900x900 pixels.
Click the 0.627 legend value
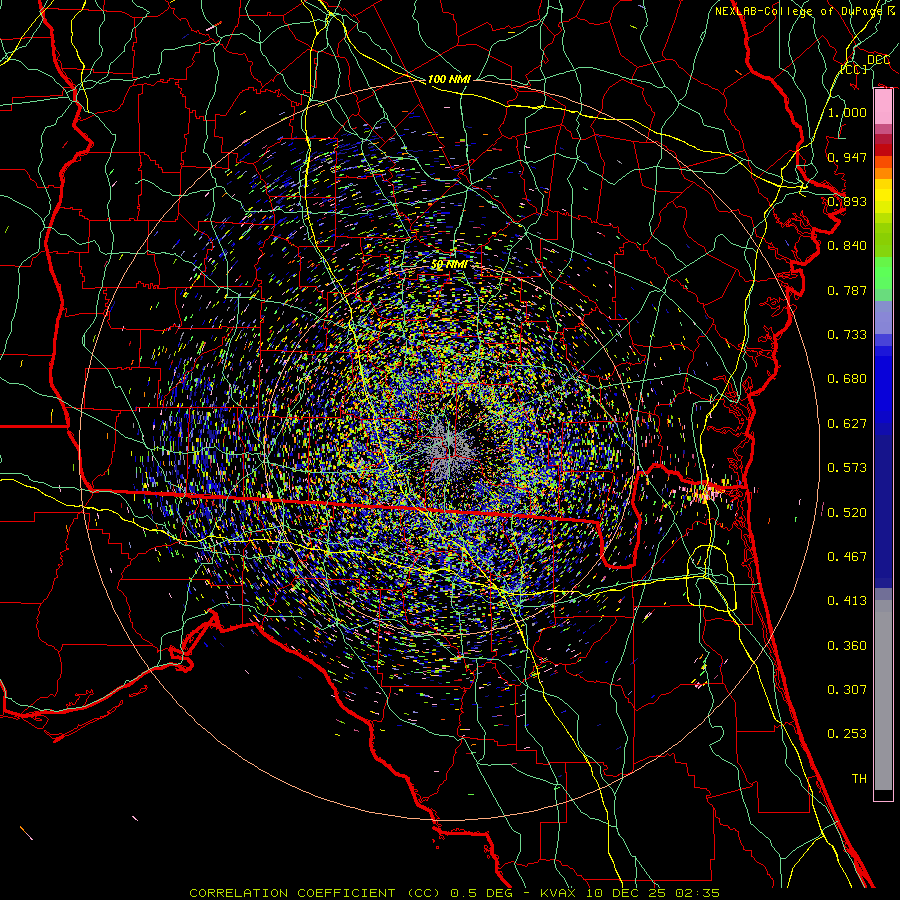tap(847, 424)
